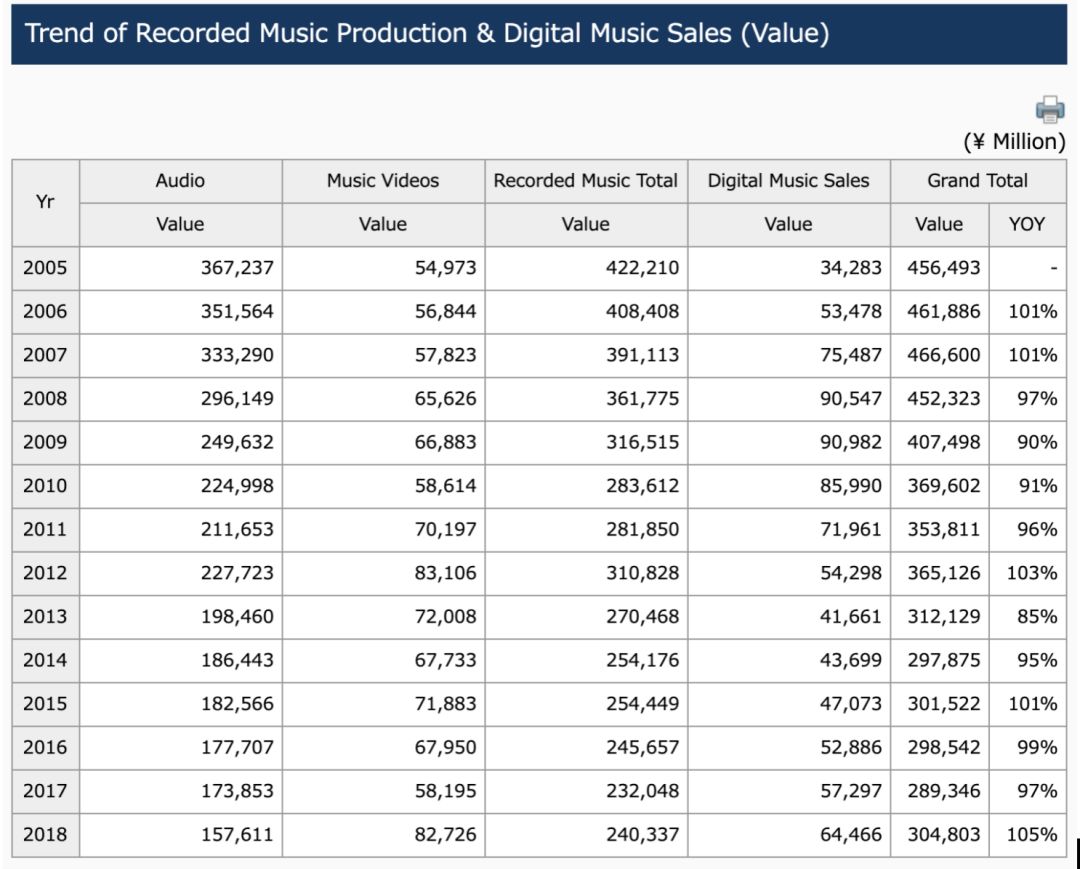Click the 2012 year row label
The height and width of the screenshot is (869, 1080).
45,573
